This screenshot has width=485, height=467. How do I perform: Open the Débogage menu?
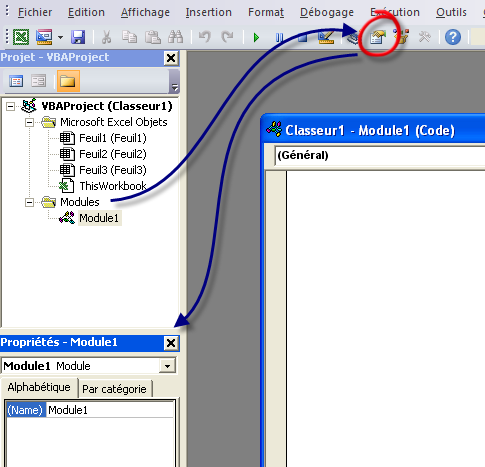tap(327, 12)
